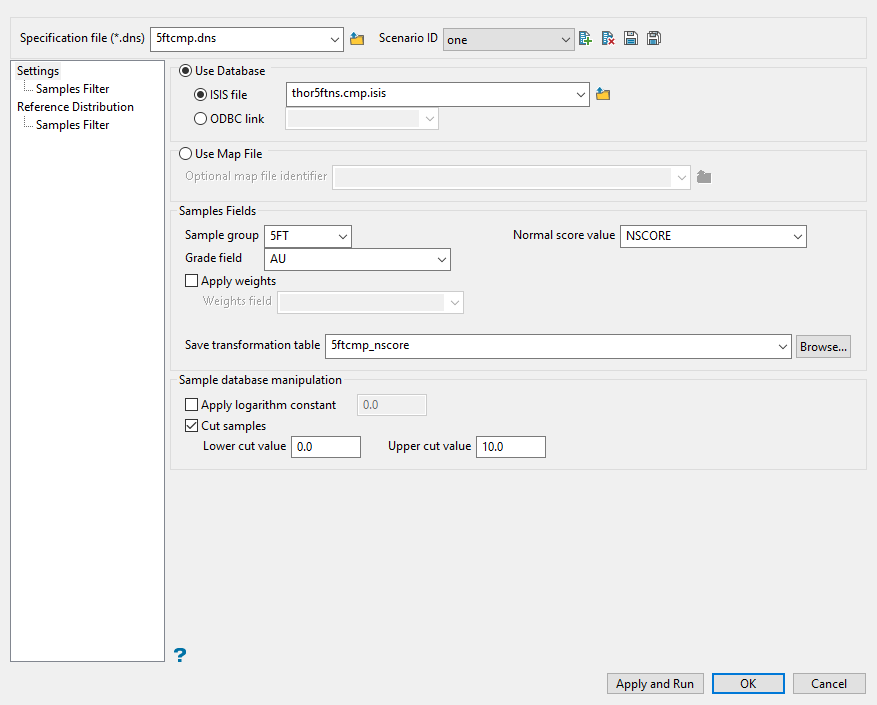Screen dimensions: 877x705
Task: Select Reference Distribution in the tree
Action: (x=75, y=107)
